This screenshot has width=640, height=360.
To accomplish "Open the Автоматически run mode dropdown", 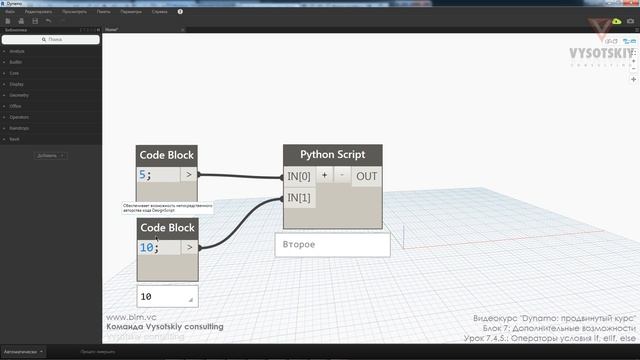I will 23,351.
